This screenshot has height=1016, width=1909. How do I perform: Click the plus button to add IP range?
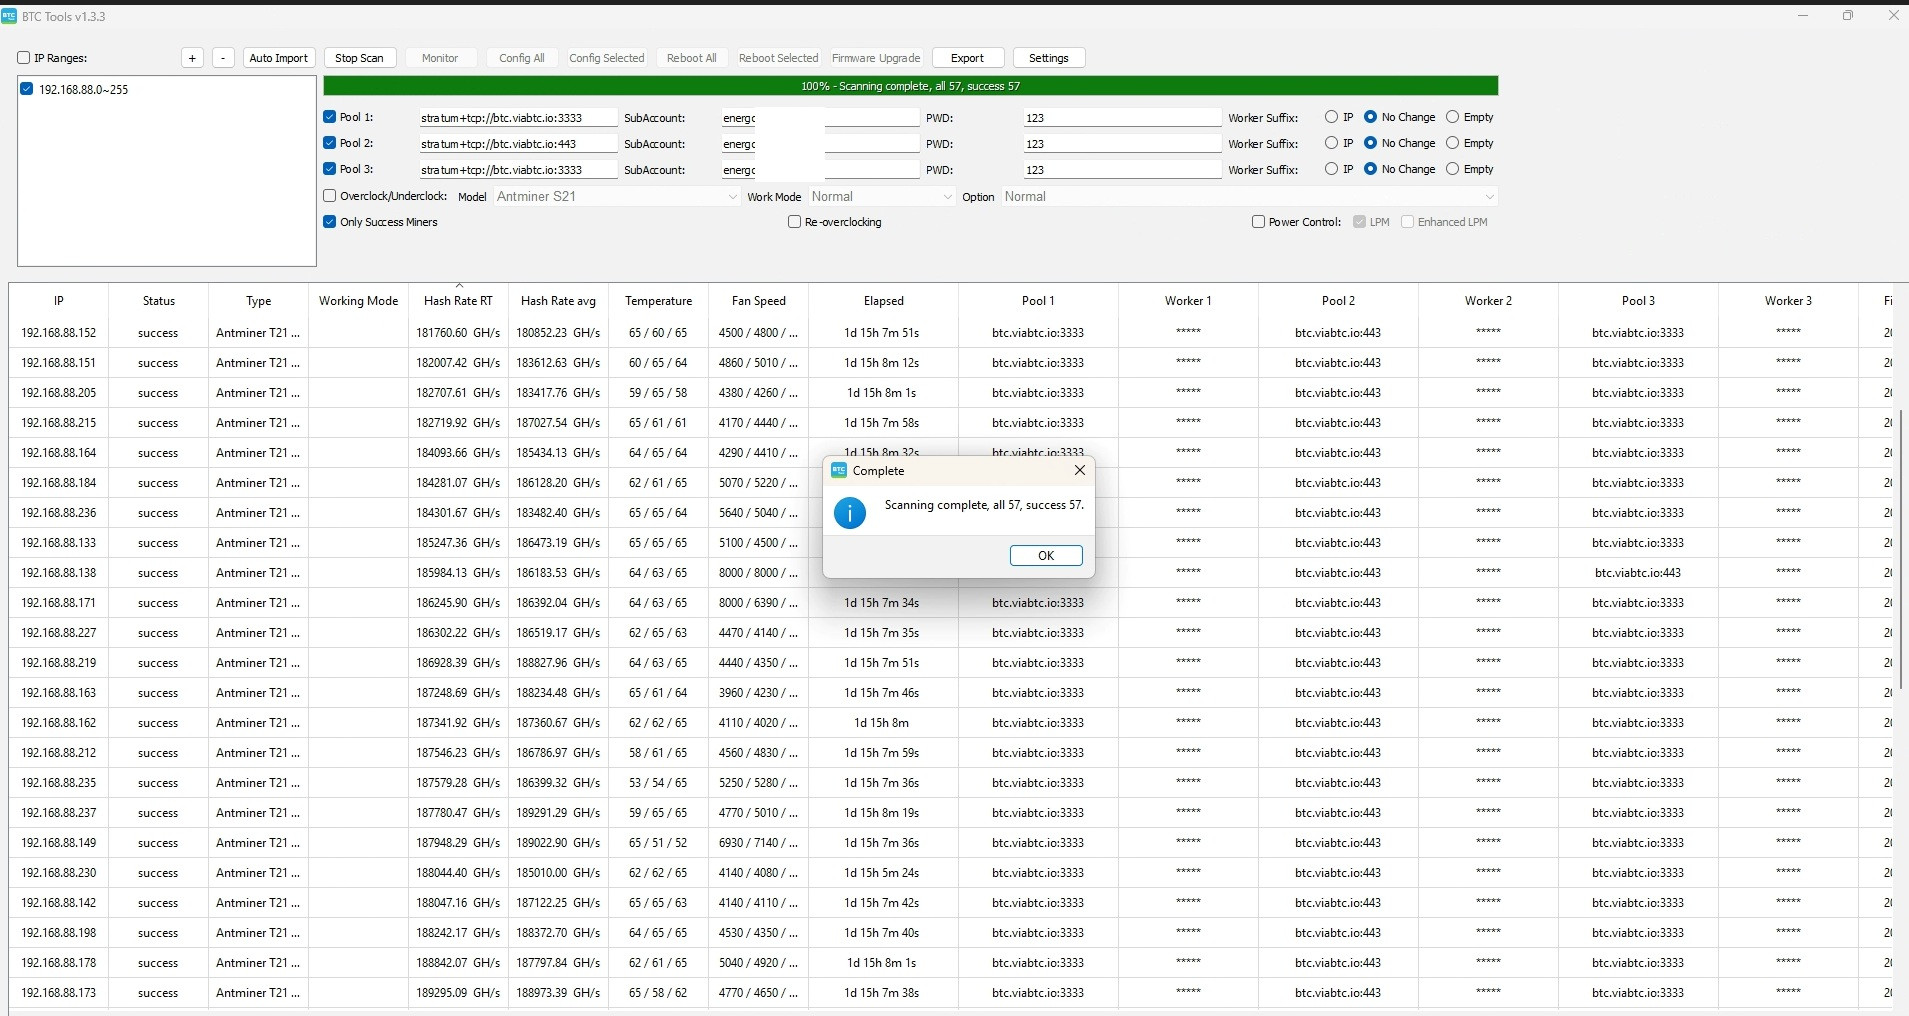tap(192, 58)
